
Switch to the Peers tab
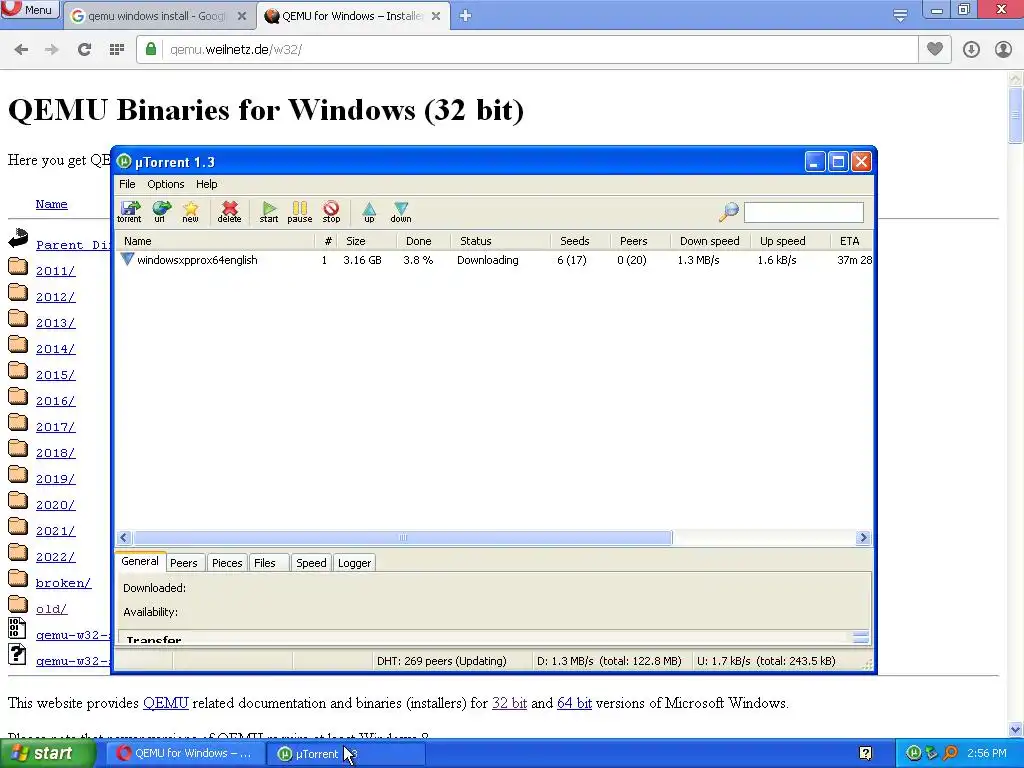[184, 563]
